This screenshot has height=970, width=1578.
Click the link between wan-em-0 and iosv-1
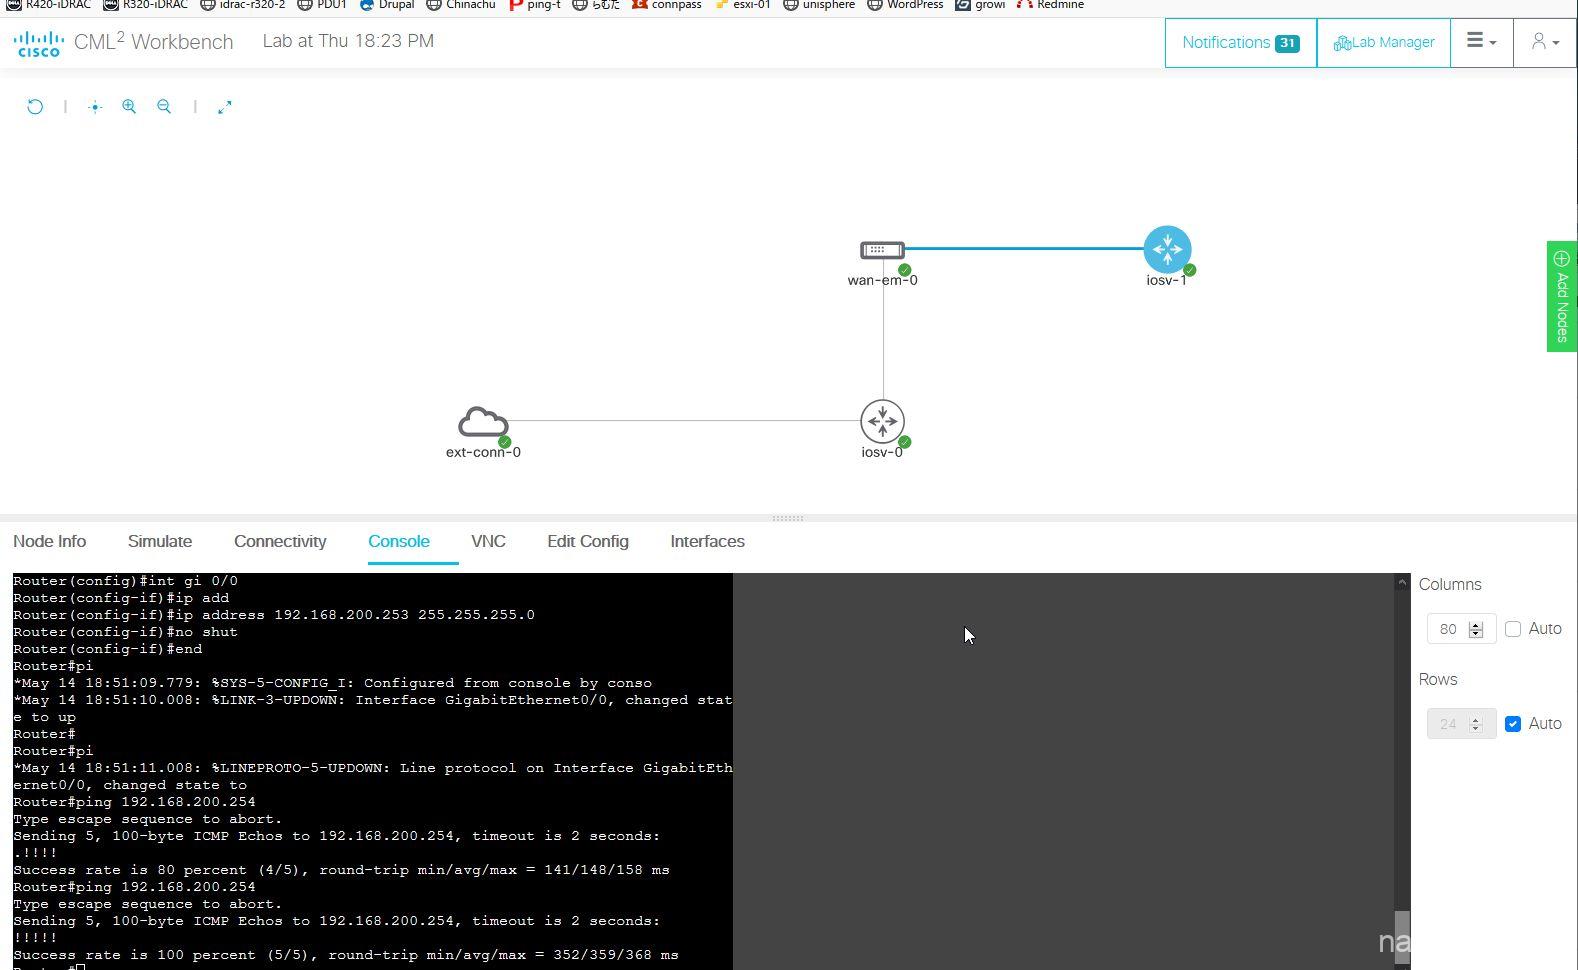pos(1024,248)
